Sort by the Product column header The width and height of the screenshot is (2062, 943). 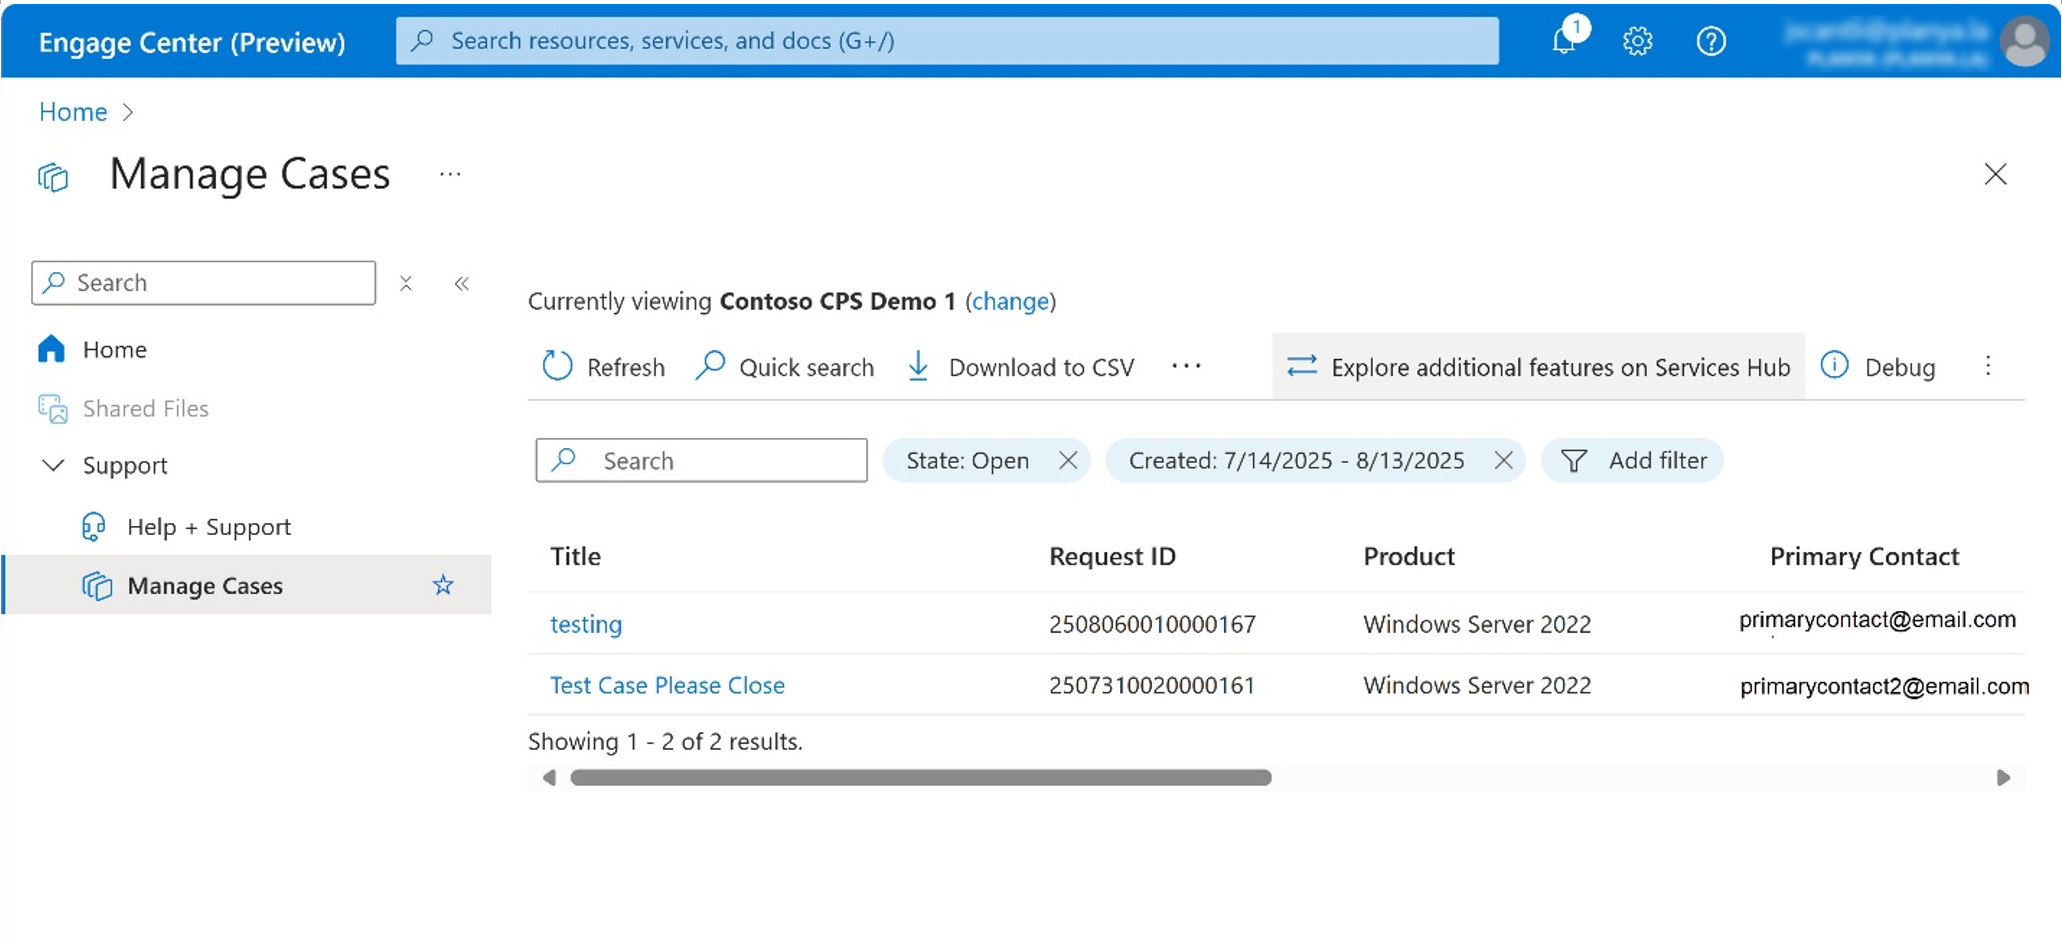pos(1409,556)
